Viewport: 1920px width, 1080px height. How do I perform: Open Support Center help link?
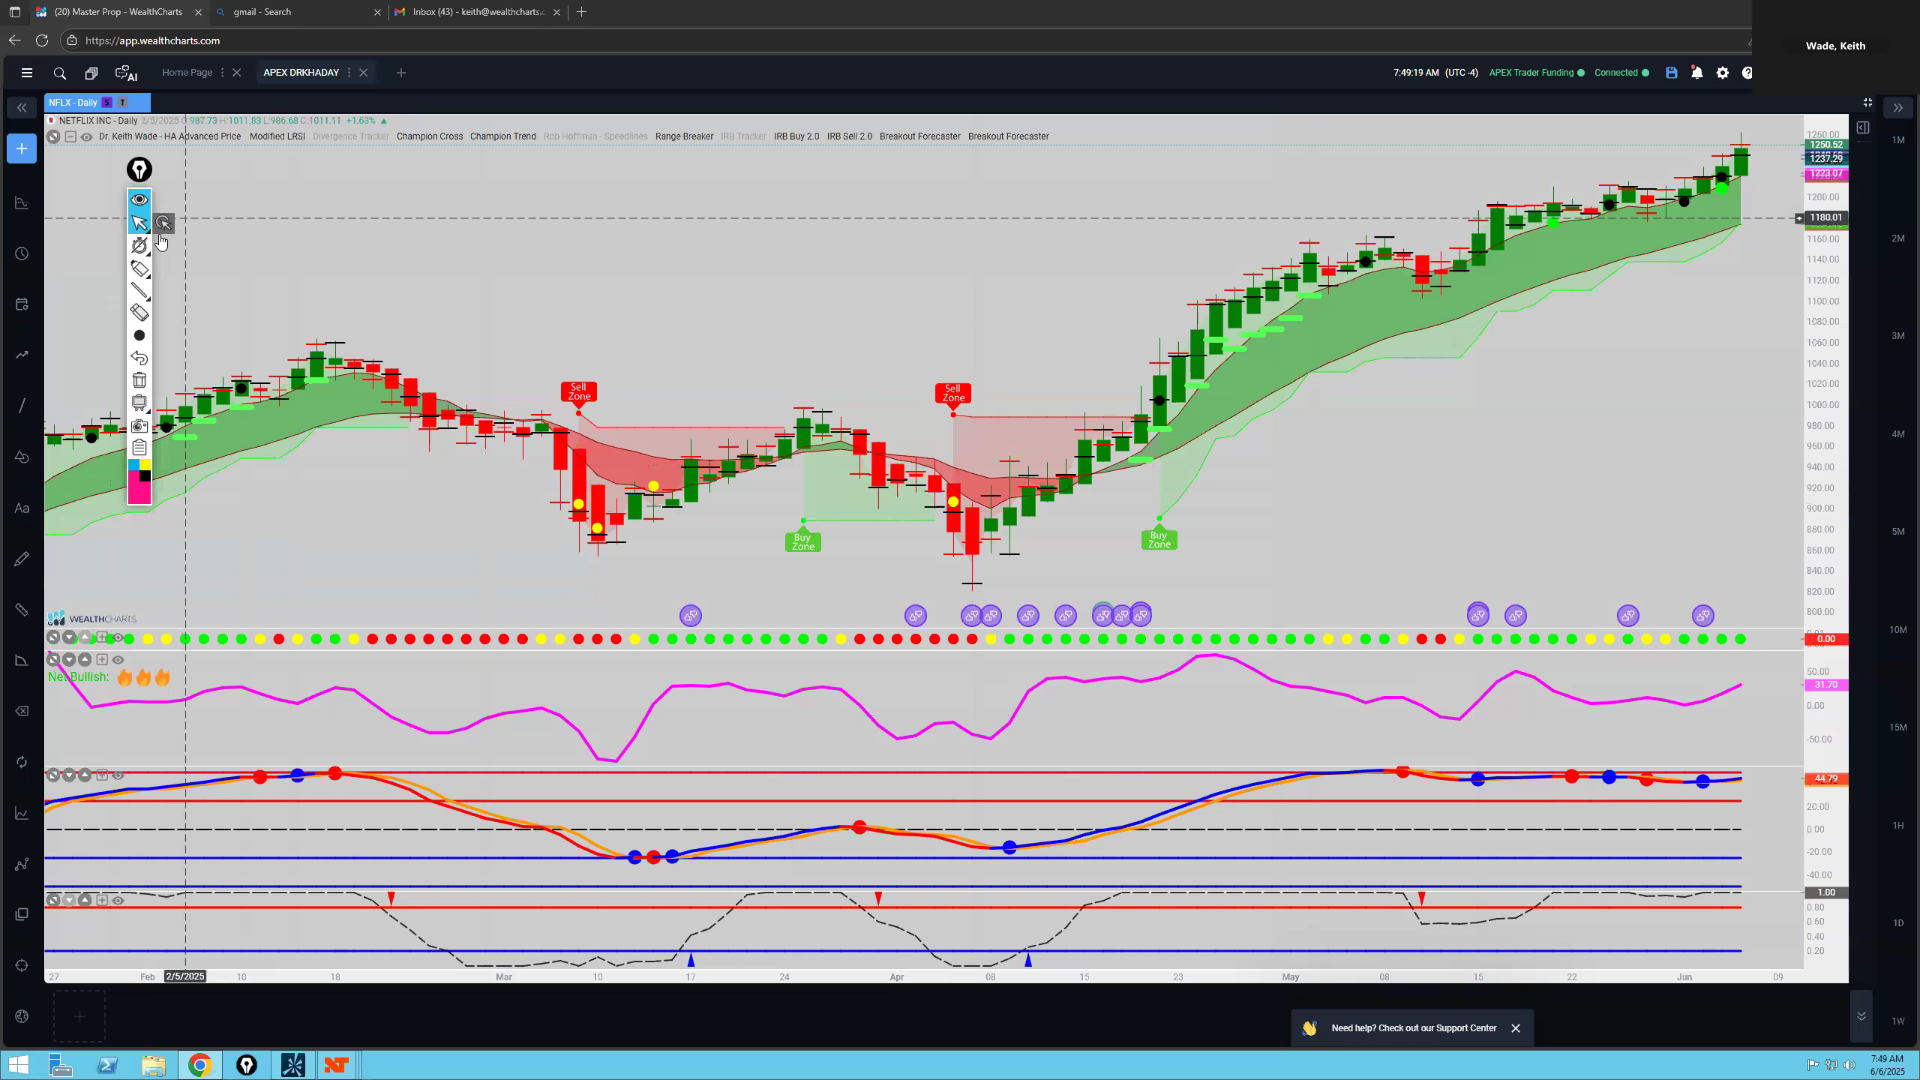pos(1414,1028)
